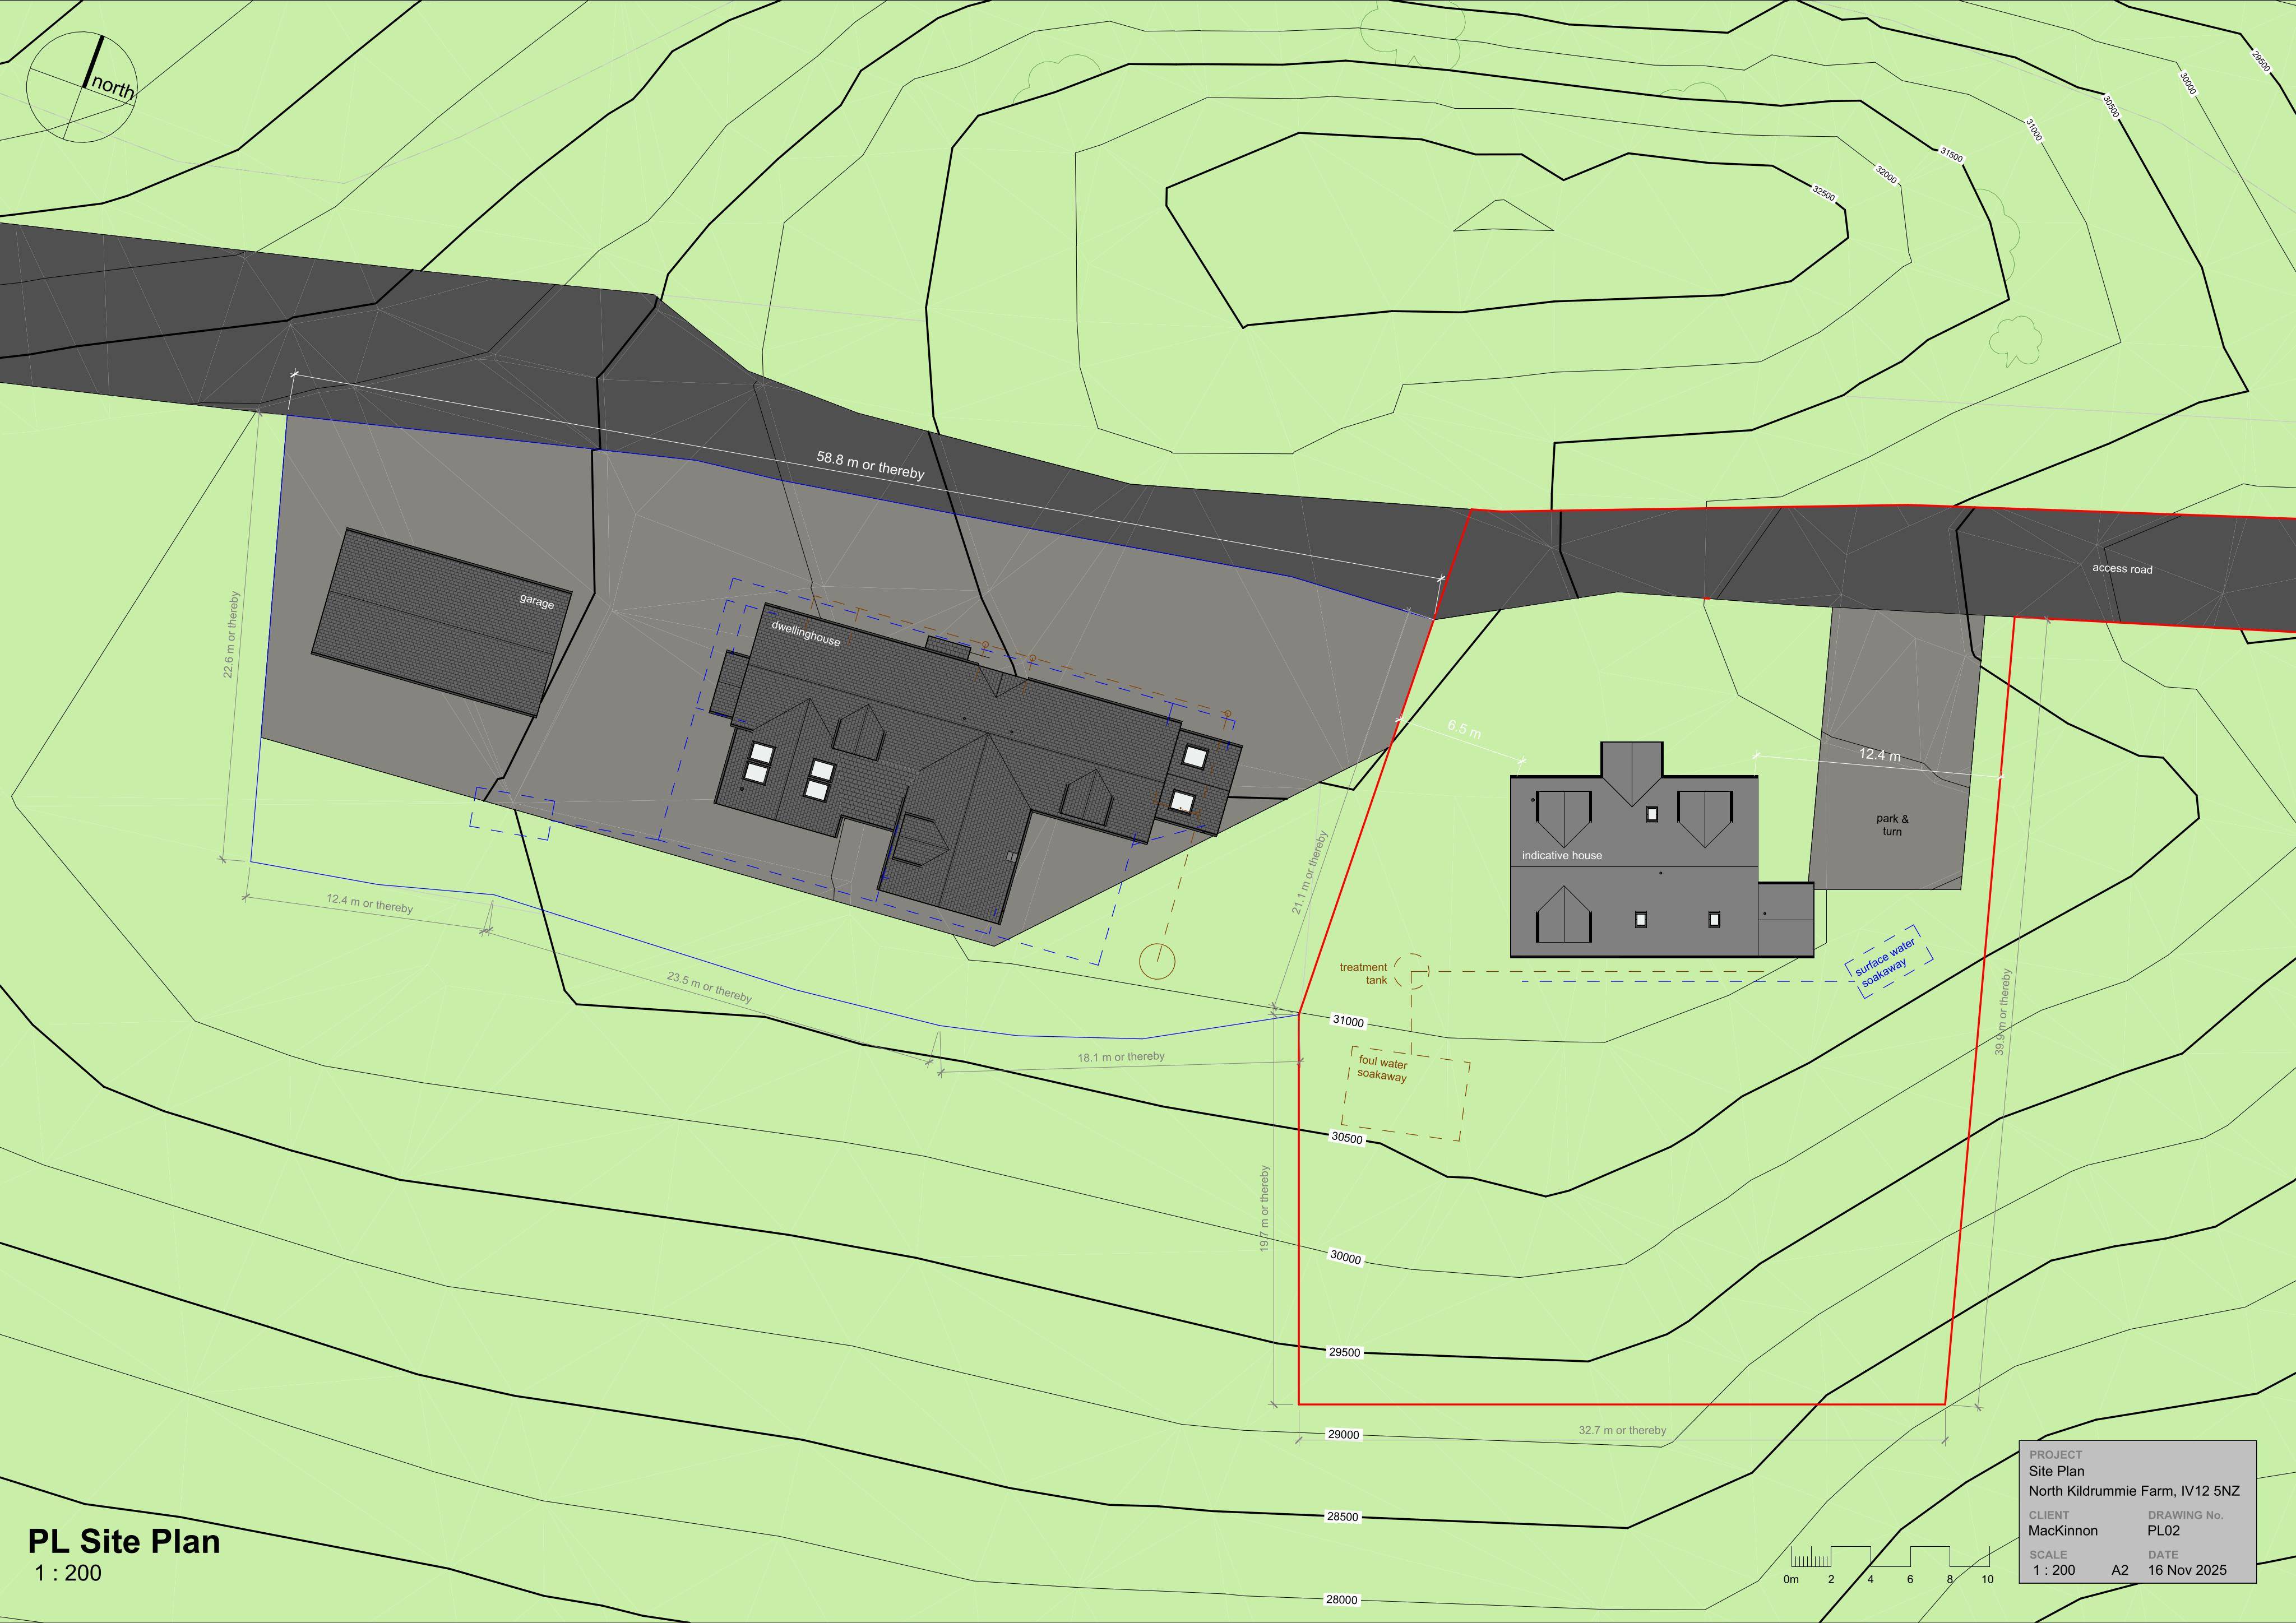Click the 31500 contour label
2296x1623 pixels.
click(x=1951, y=154)
